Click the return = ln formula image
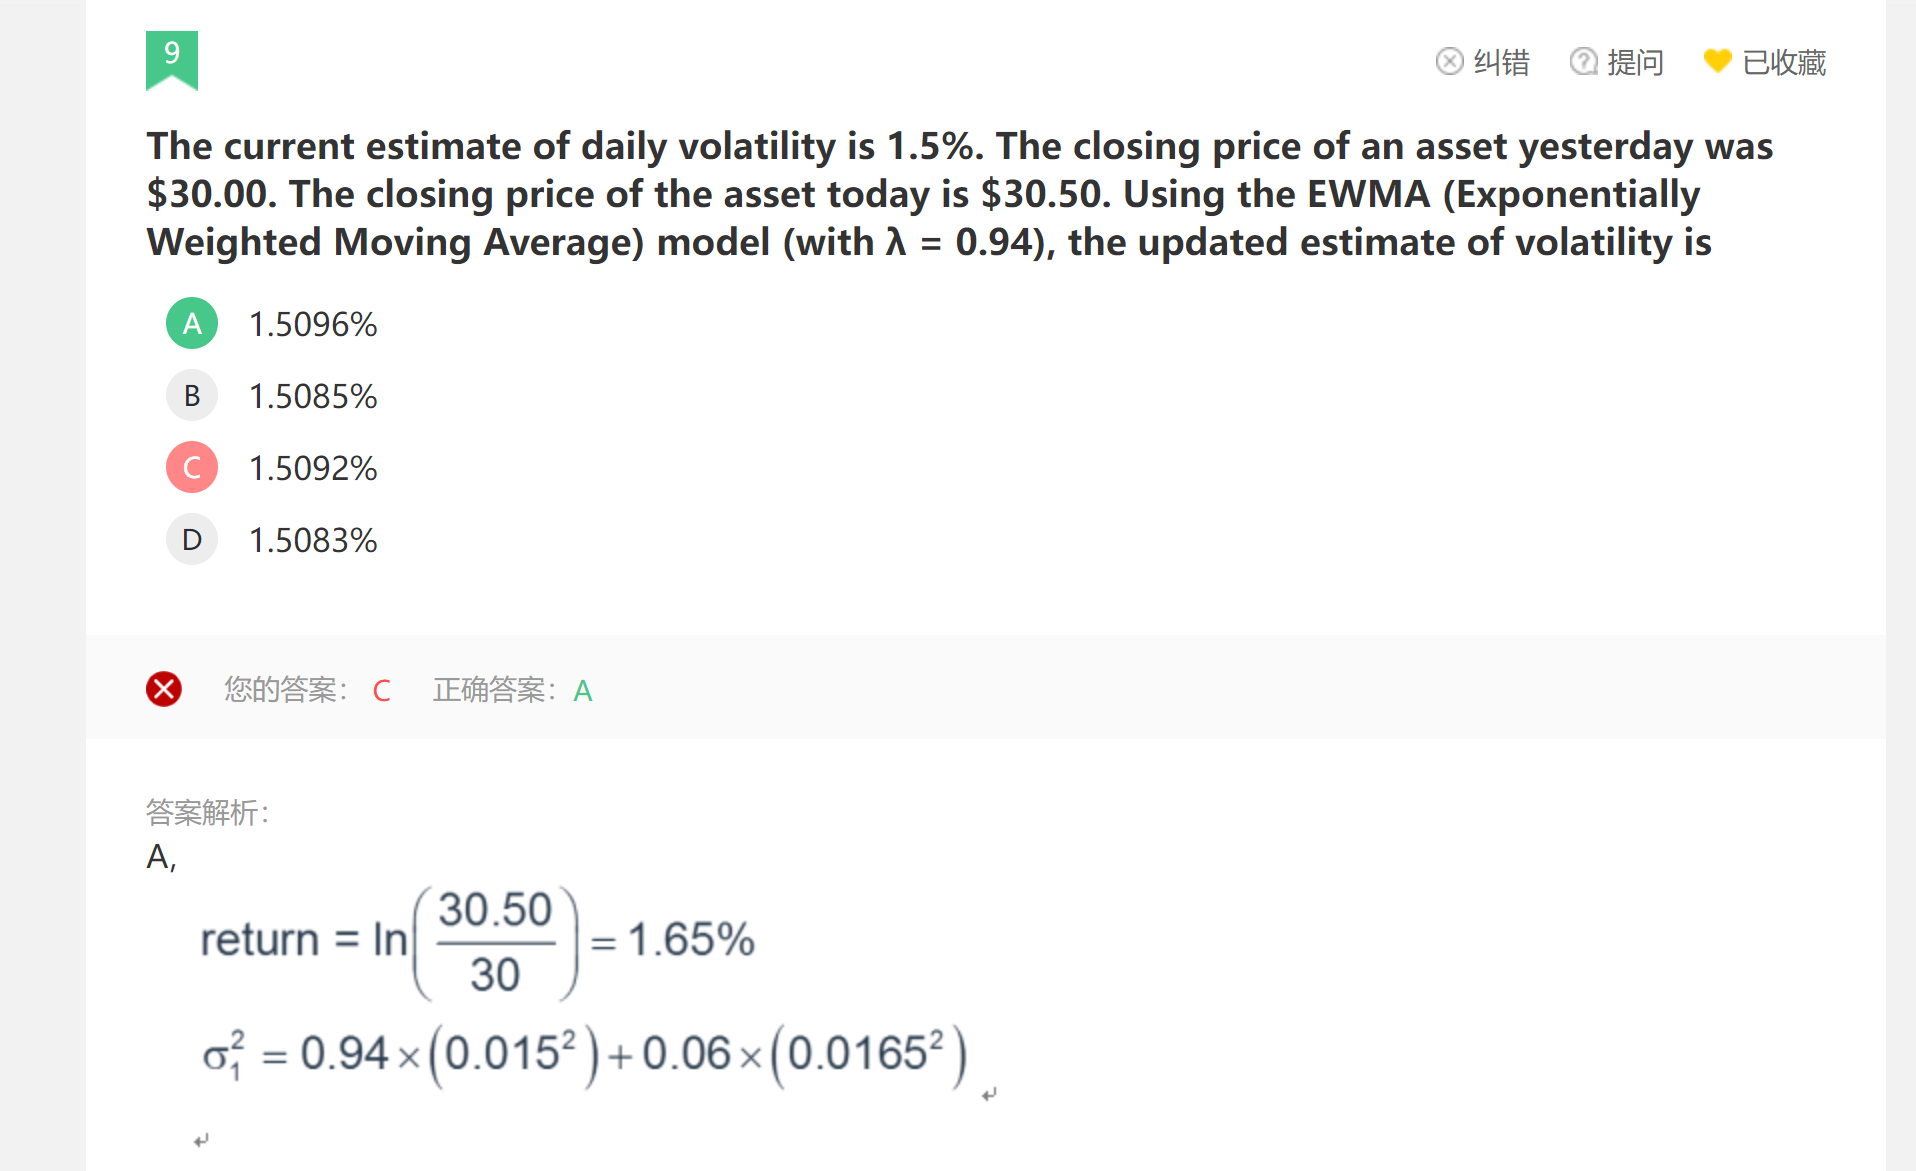The width and height of the screenshot is (1916, 1171). tap(478, 941)
